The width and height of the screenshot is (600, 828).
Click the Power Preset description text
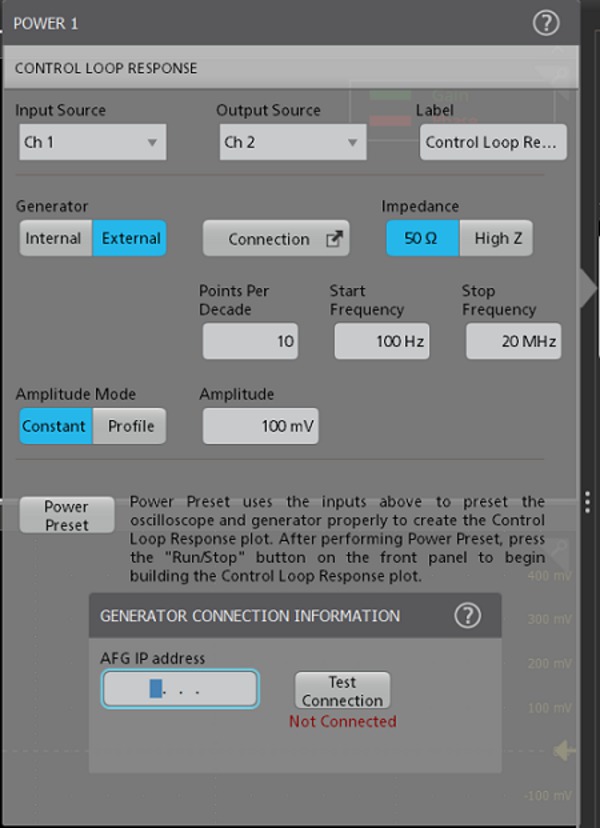click(337, 539)
